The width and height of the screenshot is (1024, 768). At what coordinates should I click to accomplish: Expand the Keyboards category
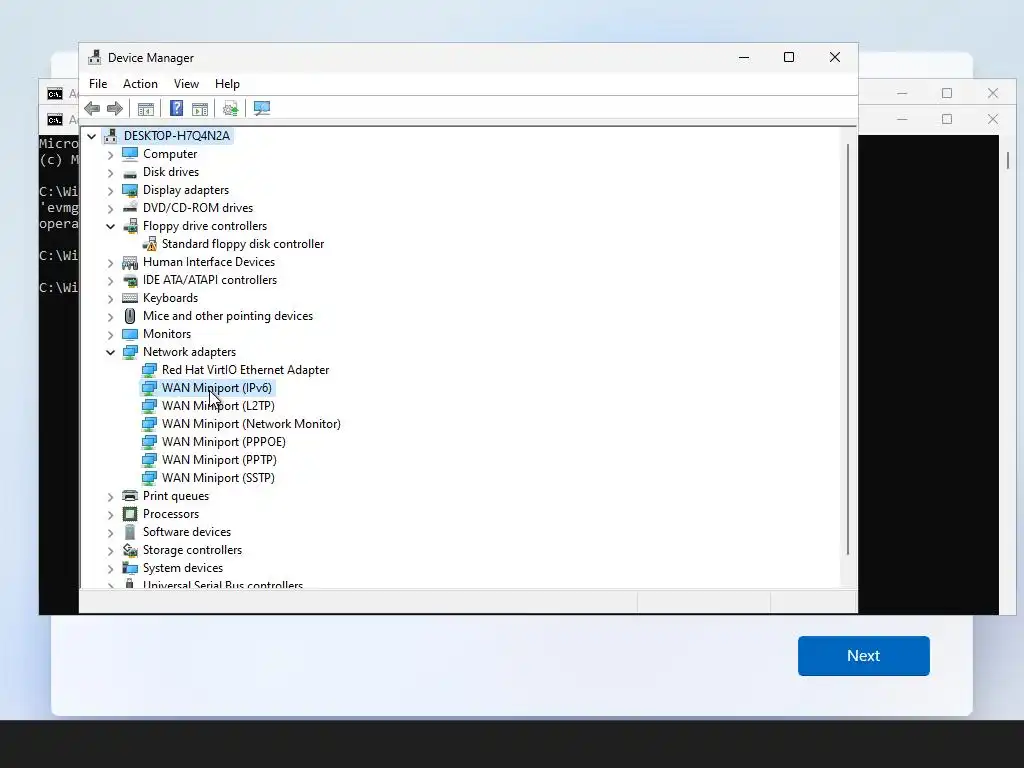point(110,298)
